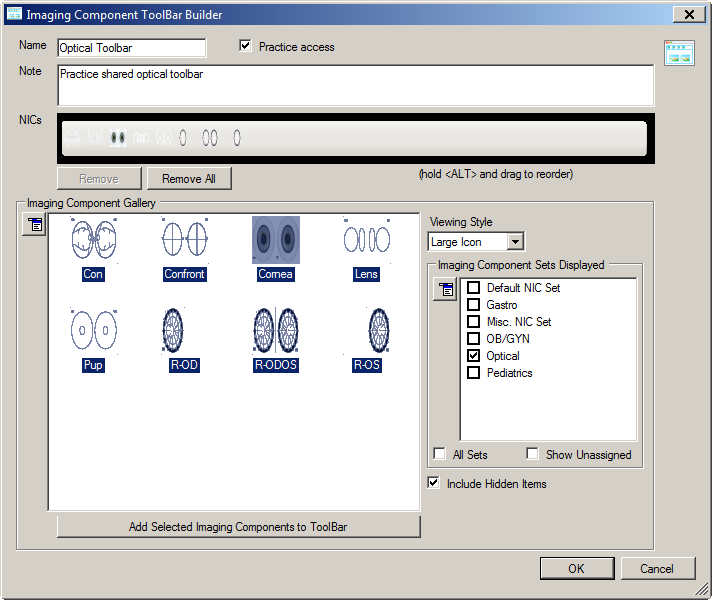Click the Note text area
The height and width of the screenshot is (600, 712).
pos(356,85)
